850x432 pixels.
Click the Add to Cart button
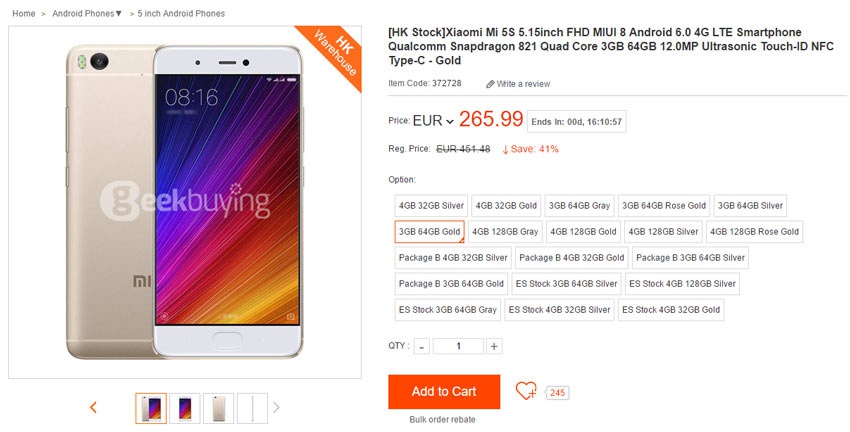444,391
